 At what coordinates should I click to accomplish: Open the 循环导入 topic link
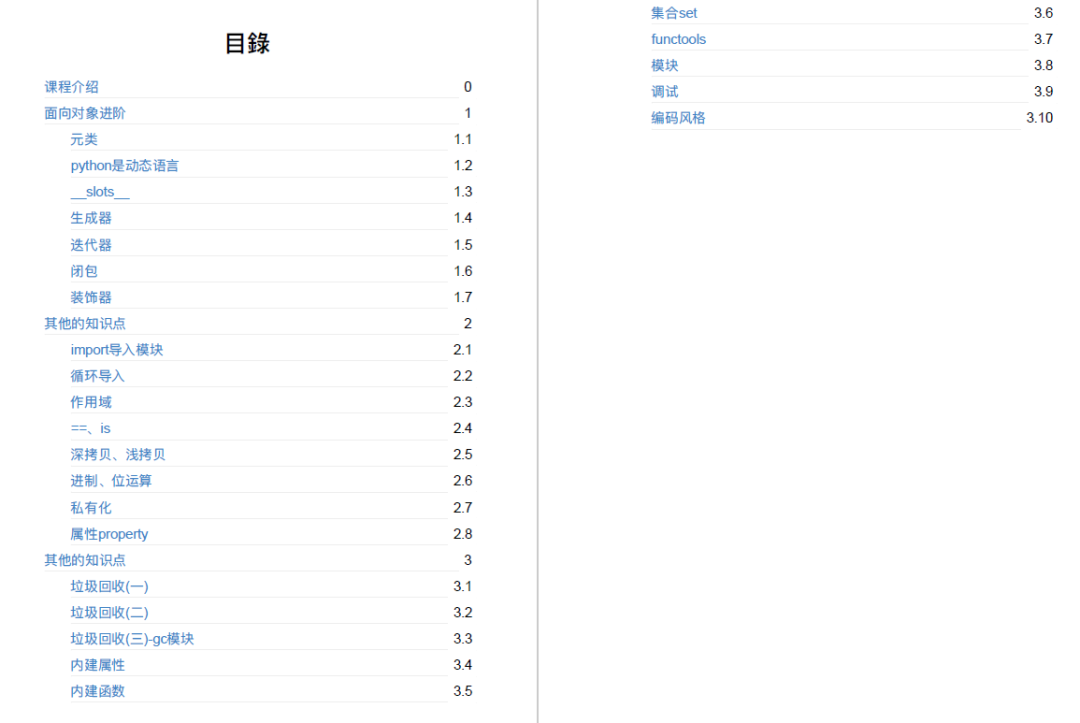coord(98,375)
